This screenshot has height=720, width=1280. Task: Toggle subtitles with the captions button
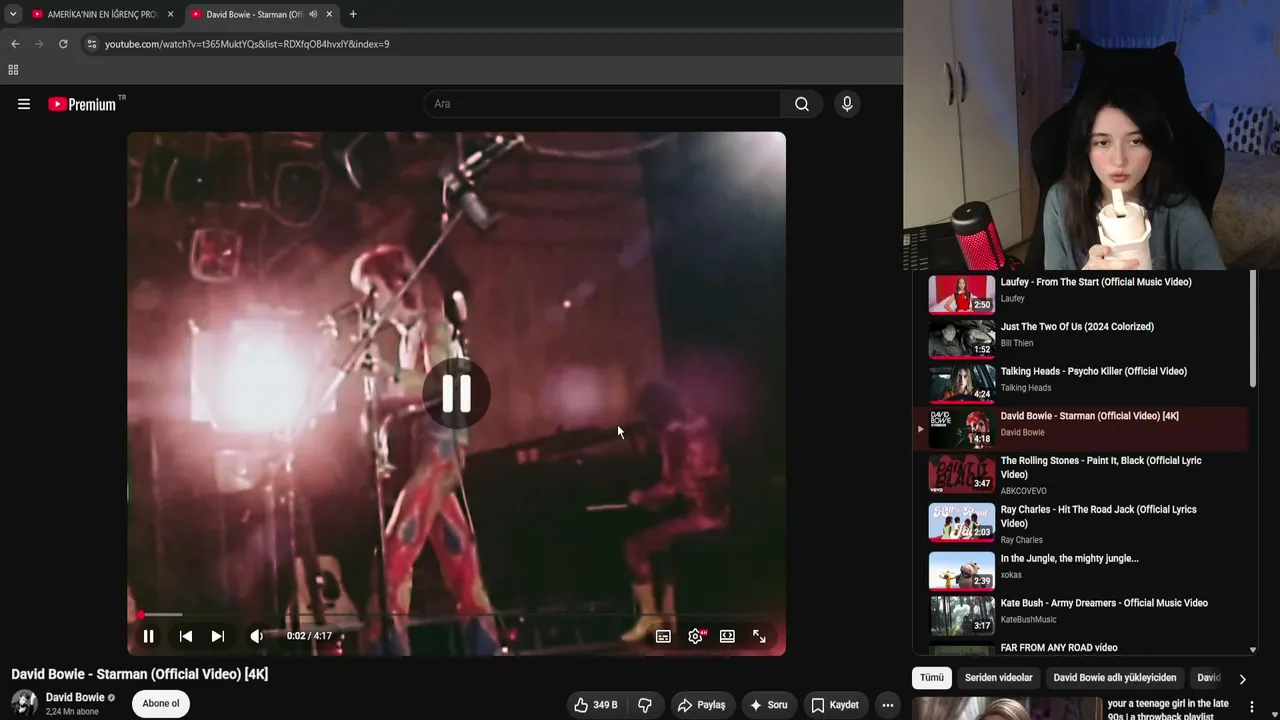[x=663, y=636]
